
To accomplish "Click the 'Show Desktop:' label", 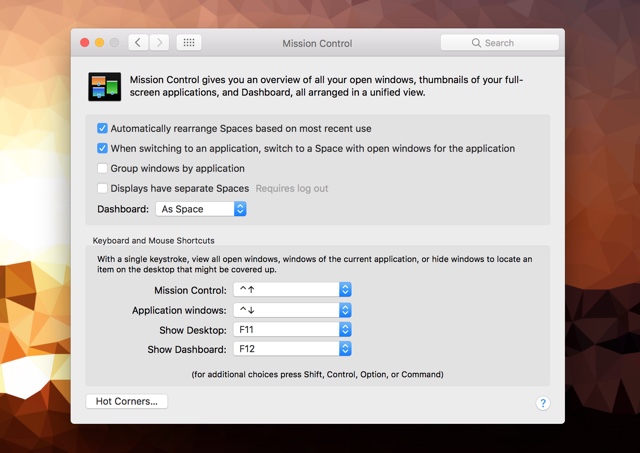I will pos(193,330).
